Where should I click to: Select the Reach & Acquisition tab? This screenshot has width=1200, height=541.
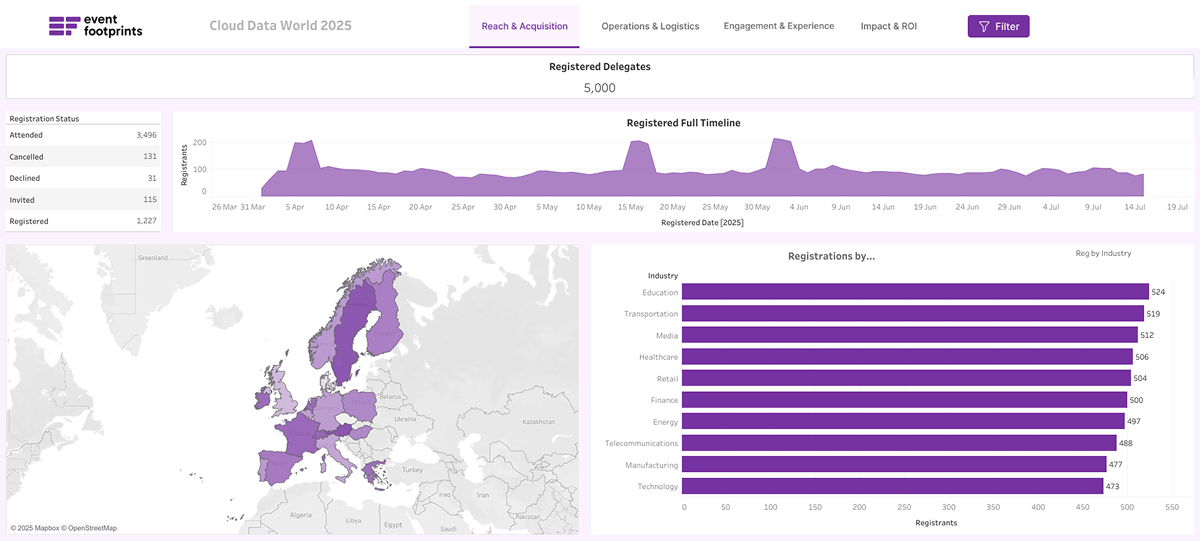tap(524, 26)
